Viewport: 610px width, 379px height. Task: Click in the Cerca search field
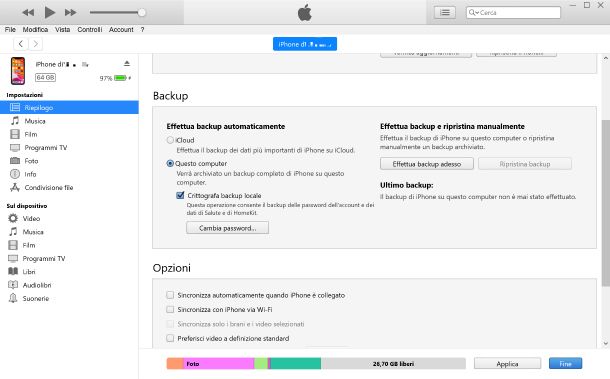click(x=514, y=12)
